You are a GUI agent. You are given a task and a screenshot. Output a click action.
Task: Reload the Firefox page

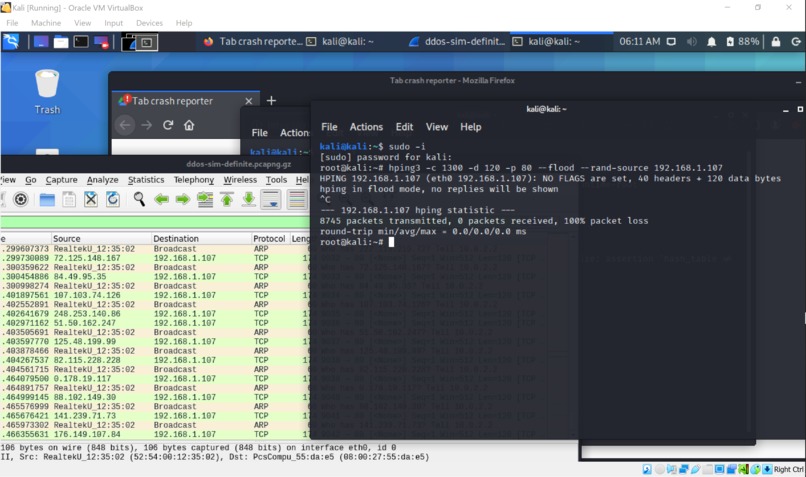click(x=168, y=125)
